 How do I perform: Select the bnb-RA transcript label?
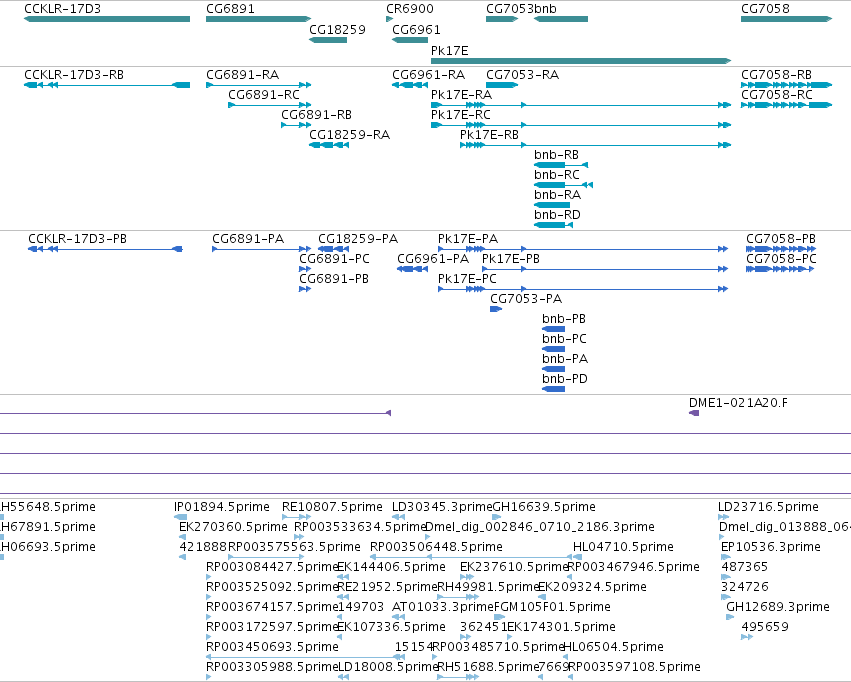pyautogui.click(x=557, y=195)
